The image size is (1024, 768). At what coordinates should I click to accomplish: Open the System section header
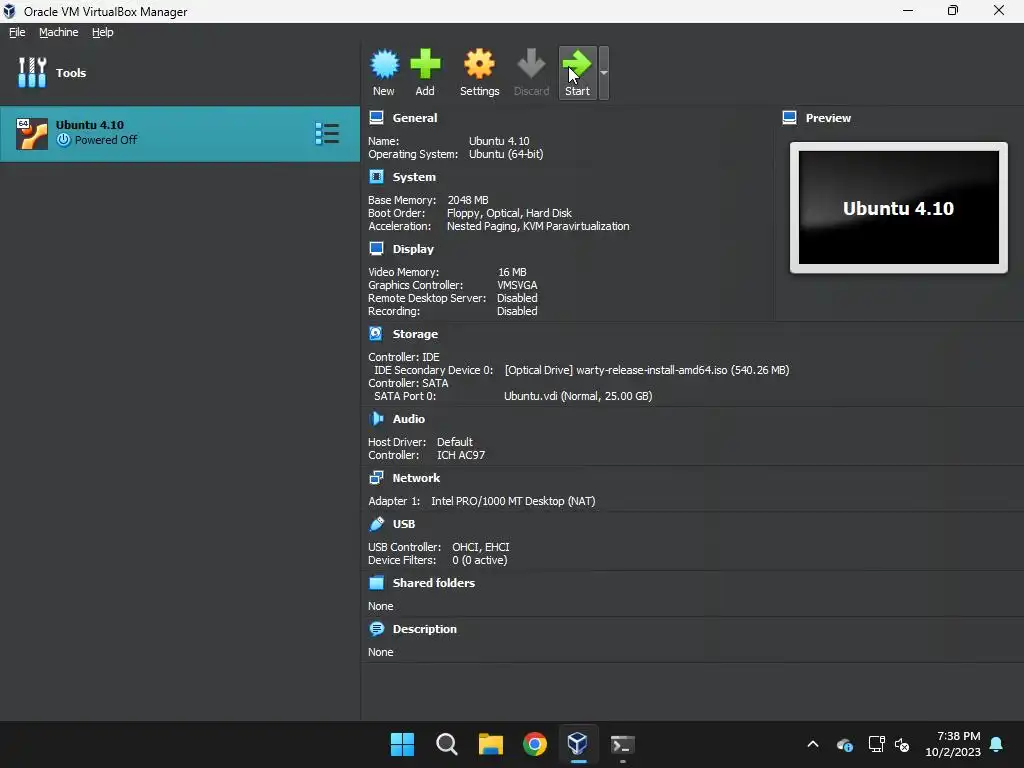(x=414, y=177)
